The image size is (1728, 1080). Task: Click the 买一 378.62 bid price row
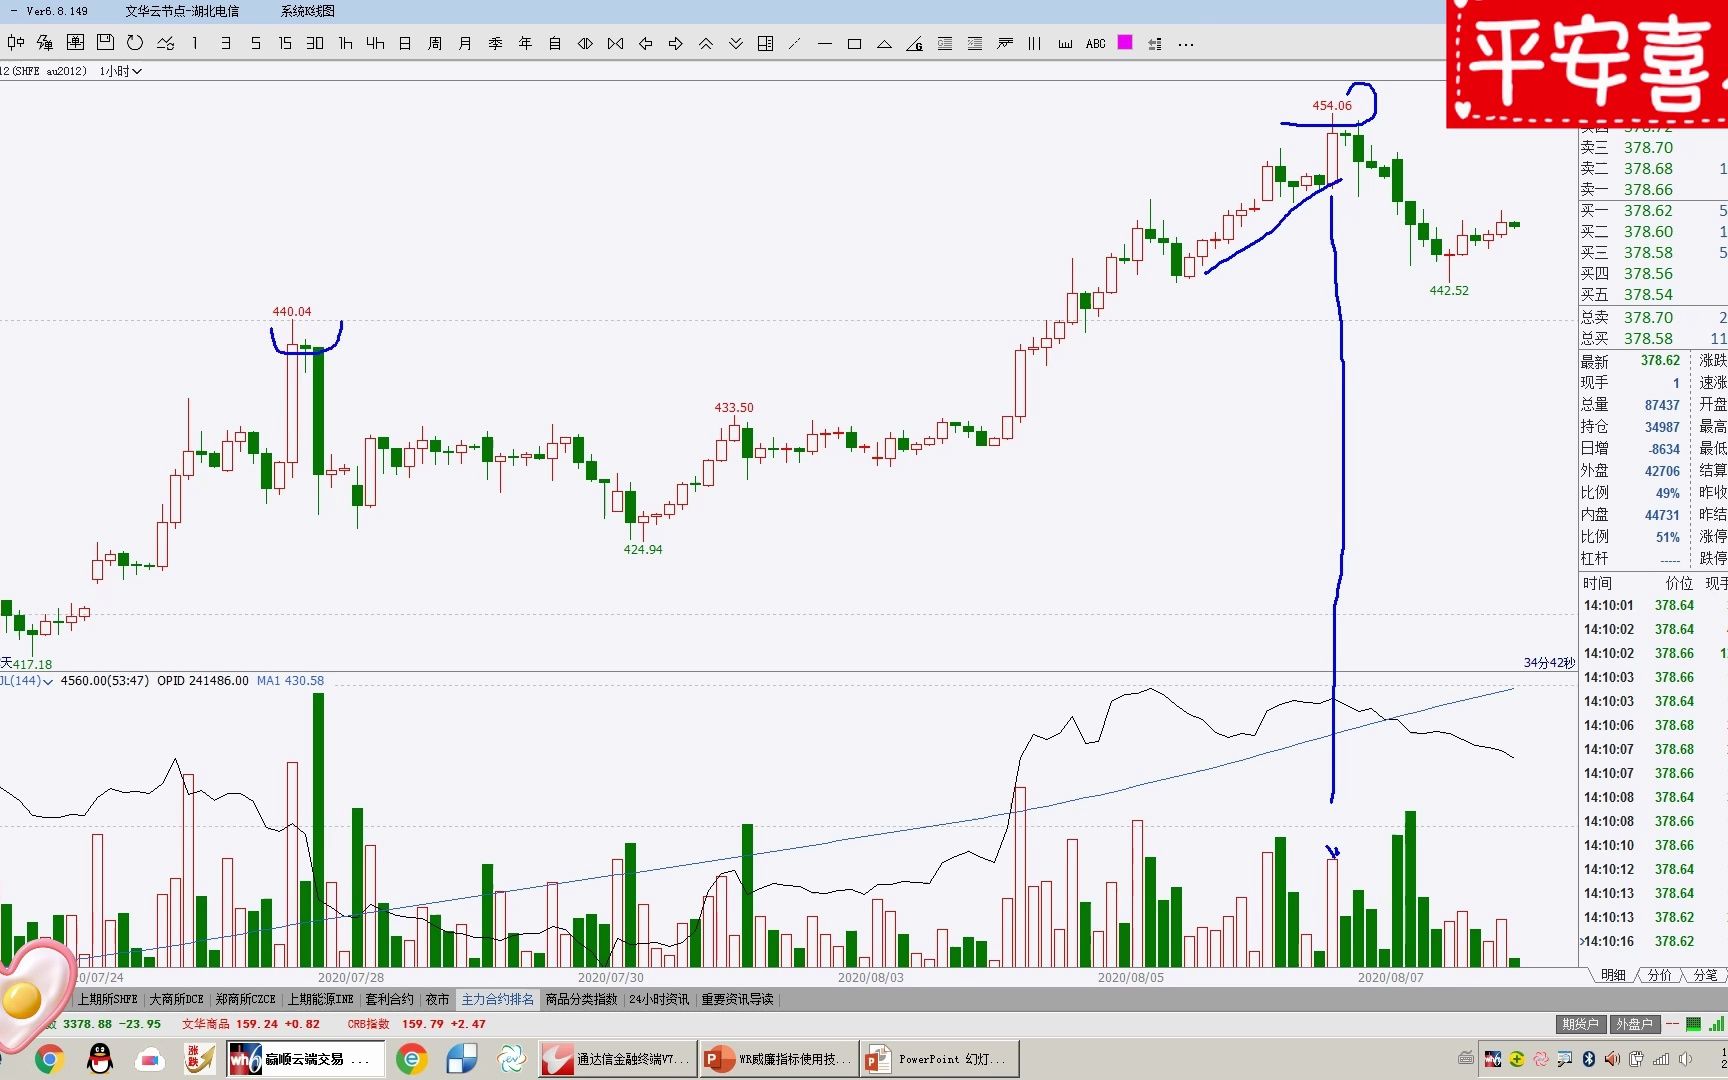pos(1653,211)
